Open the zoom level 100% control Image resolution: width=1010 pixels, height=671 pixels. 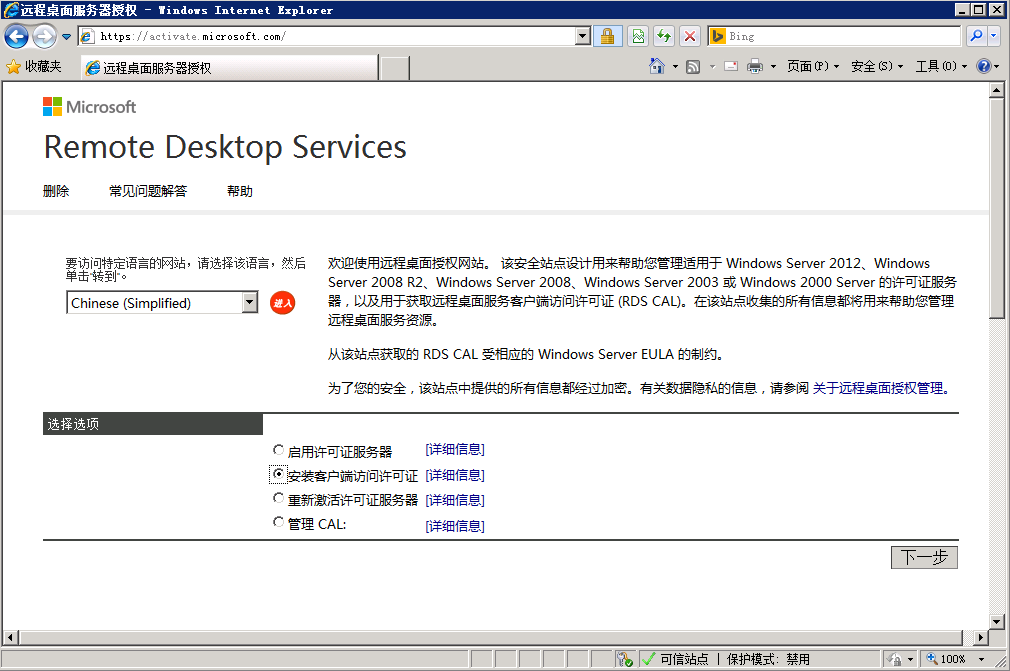(x=947, y=659)
